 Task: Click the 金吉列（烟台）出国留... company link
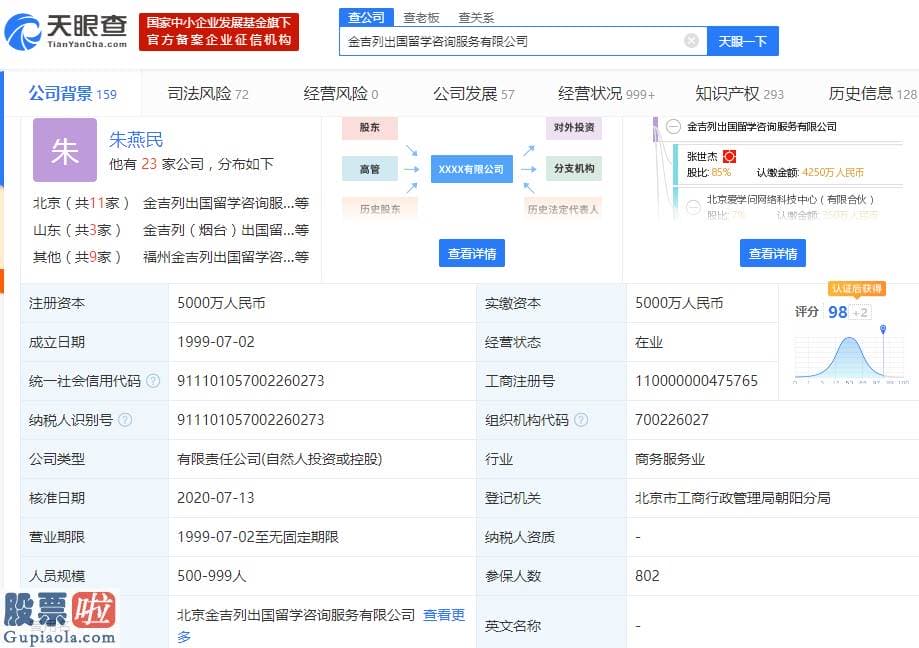(226, 230)
